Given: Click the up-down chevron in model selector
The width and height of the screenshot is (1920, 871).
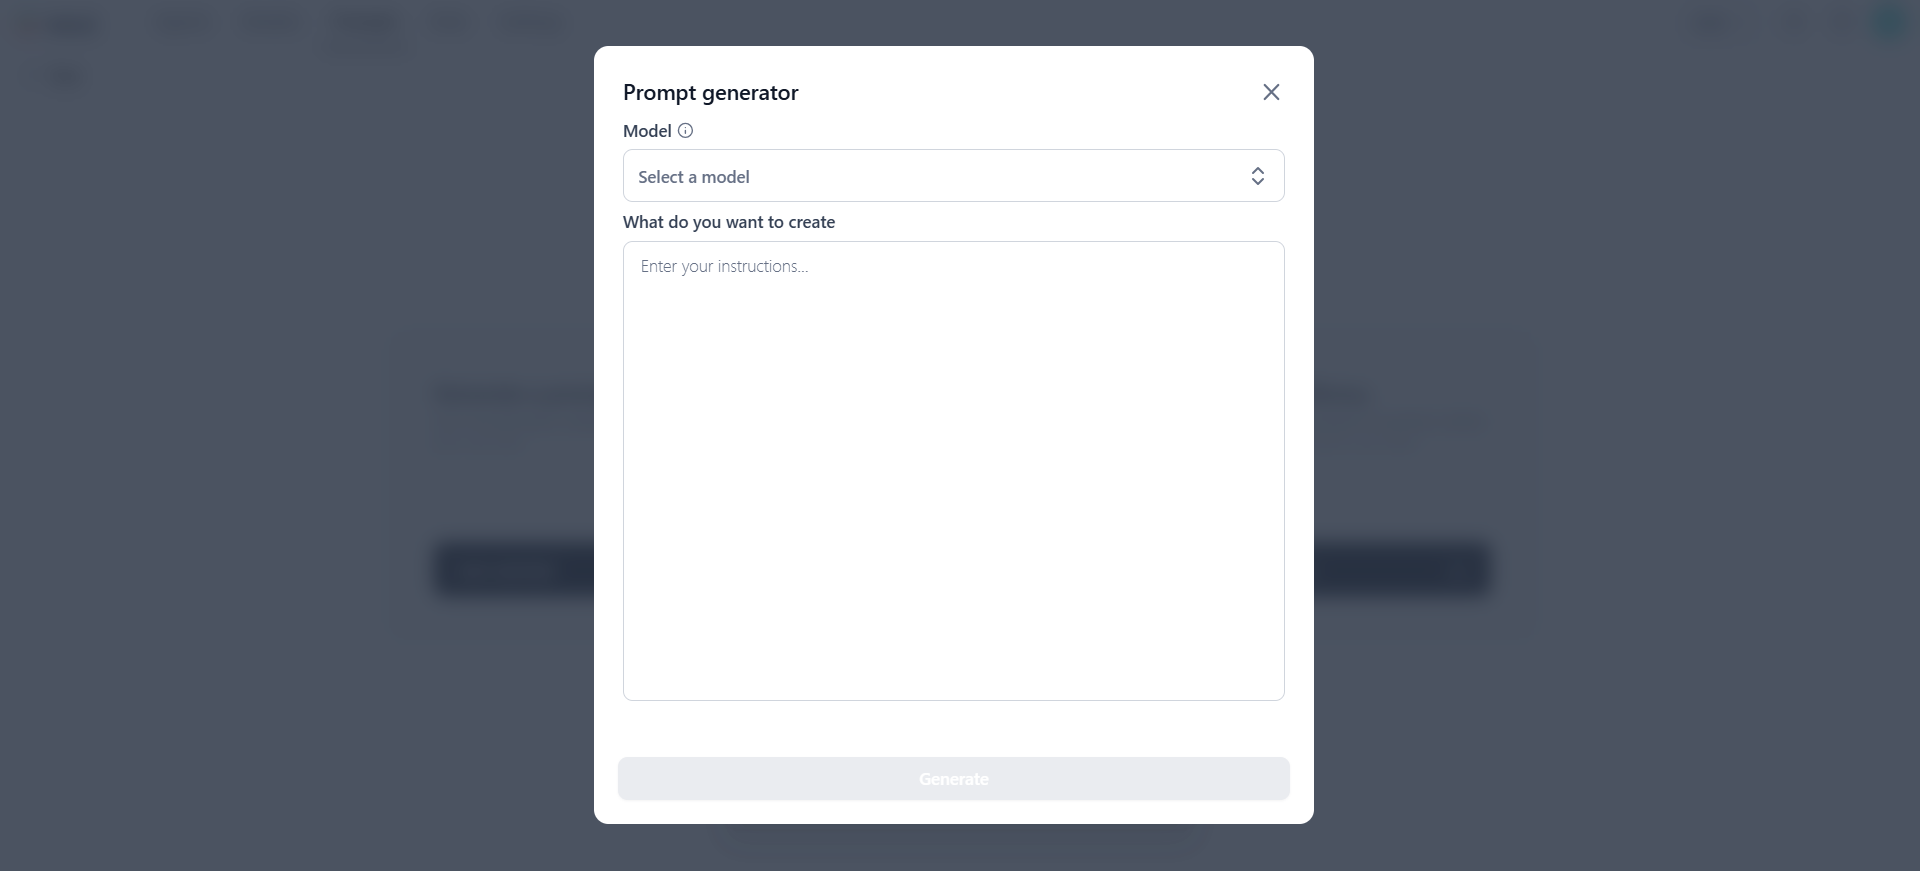Looking at the screenshot, I should pyautogui.click(x=1258, y=176).
